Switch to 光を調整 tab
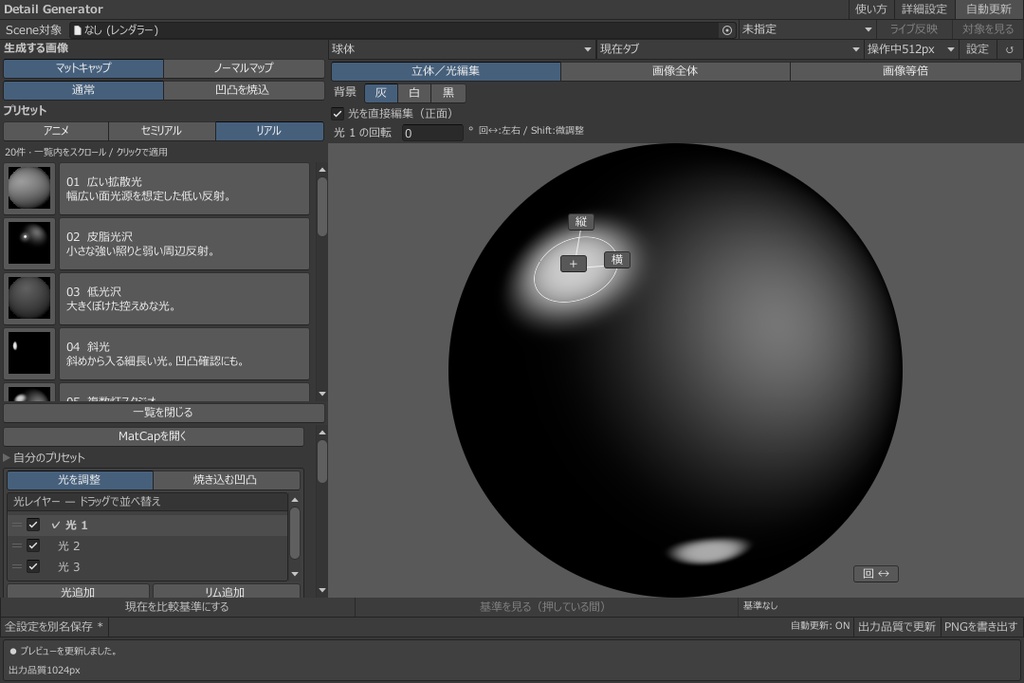1024x683 pixels. point(80,480)
